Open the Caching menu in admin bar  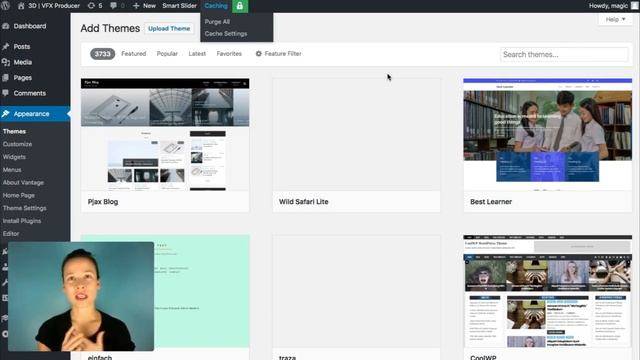[216, 6]
